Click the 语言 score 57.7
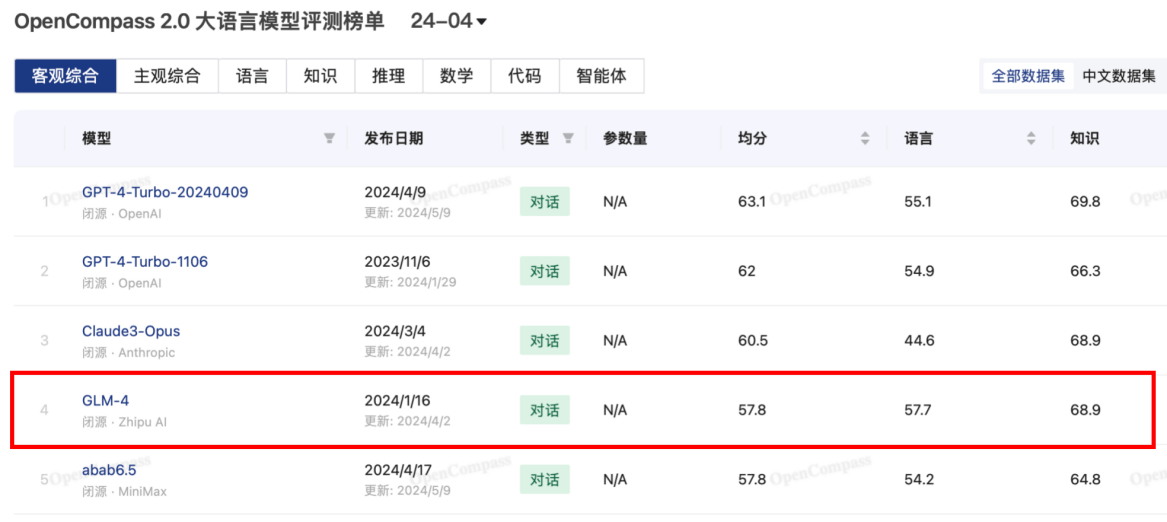 pyautogui.click(x=918, y=410)
